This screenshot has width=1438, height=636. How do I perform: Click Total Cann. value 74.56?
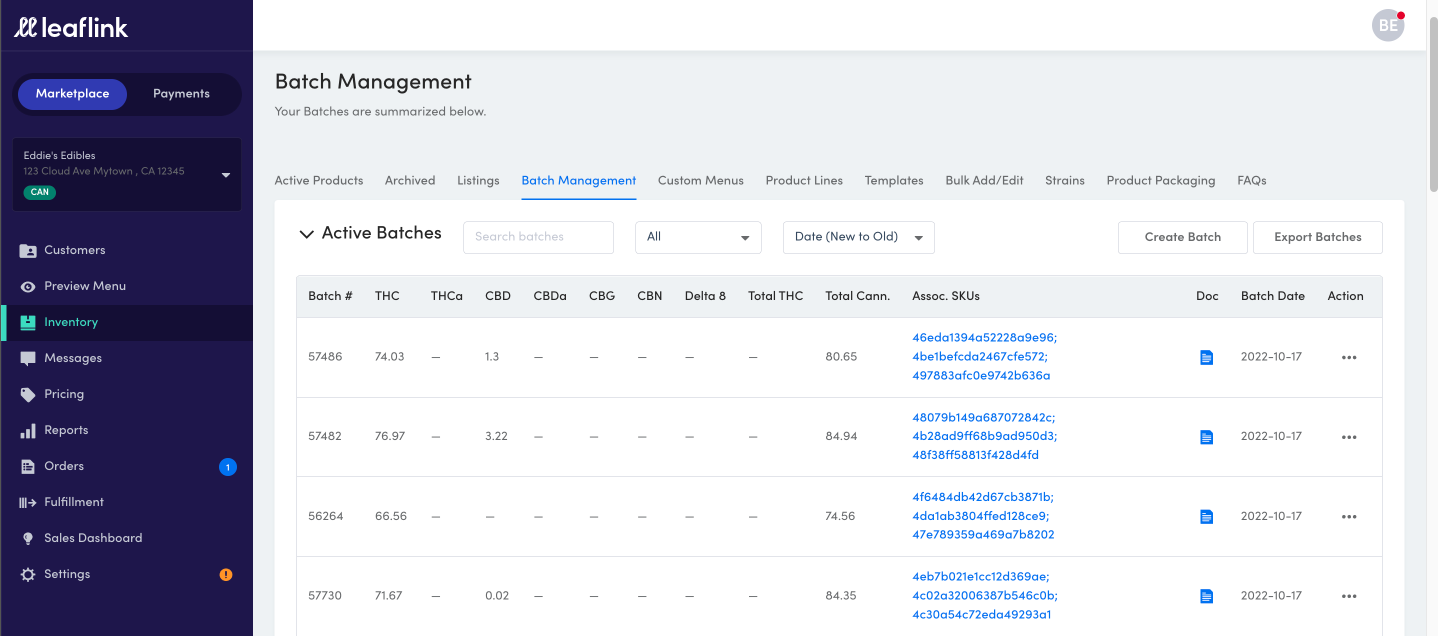840,517
